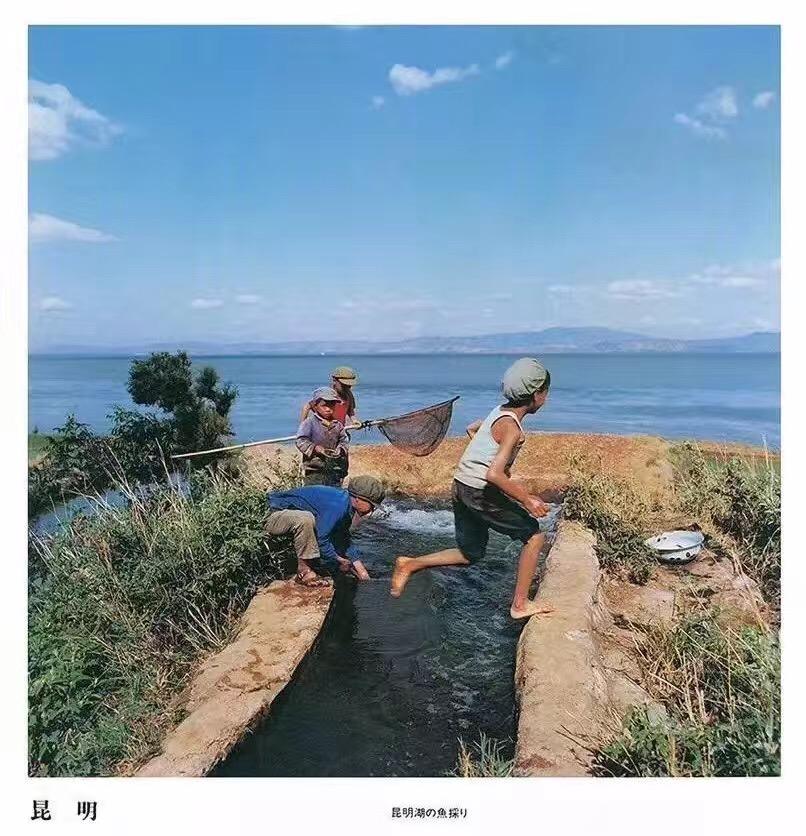Click the crouching boy's blue jacket
This screenshot has height=836, width=806.
click(x=313, y=513)
